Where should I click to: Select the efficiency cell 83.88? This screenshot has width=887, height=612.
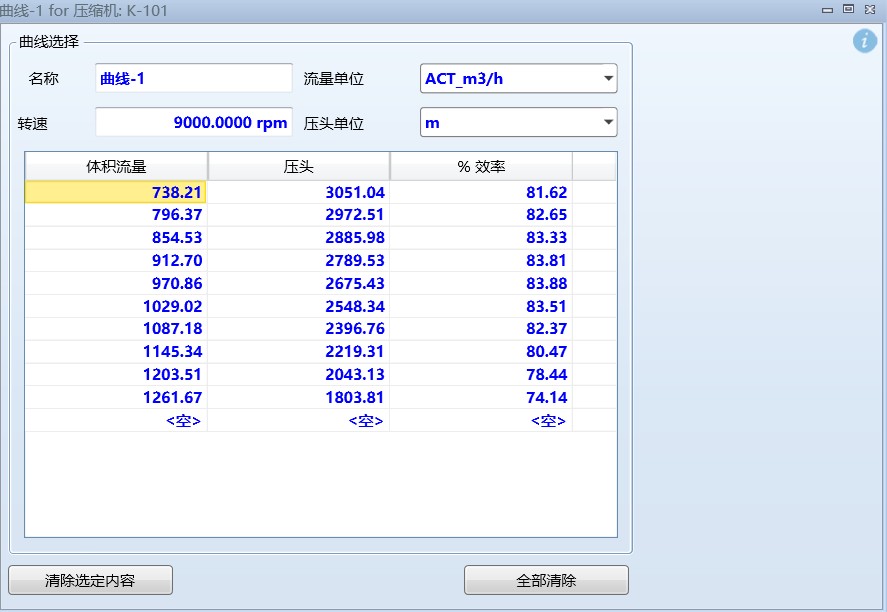481,283
